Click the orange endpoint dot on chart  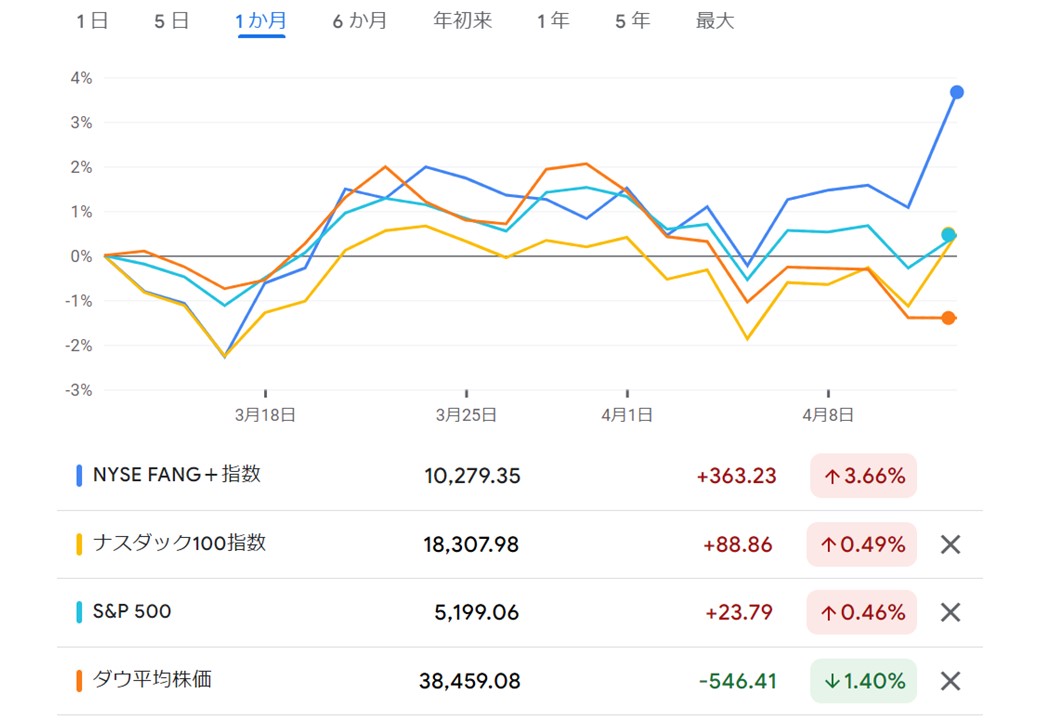[948, 318]
